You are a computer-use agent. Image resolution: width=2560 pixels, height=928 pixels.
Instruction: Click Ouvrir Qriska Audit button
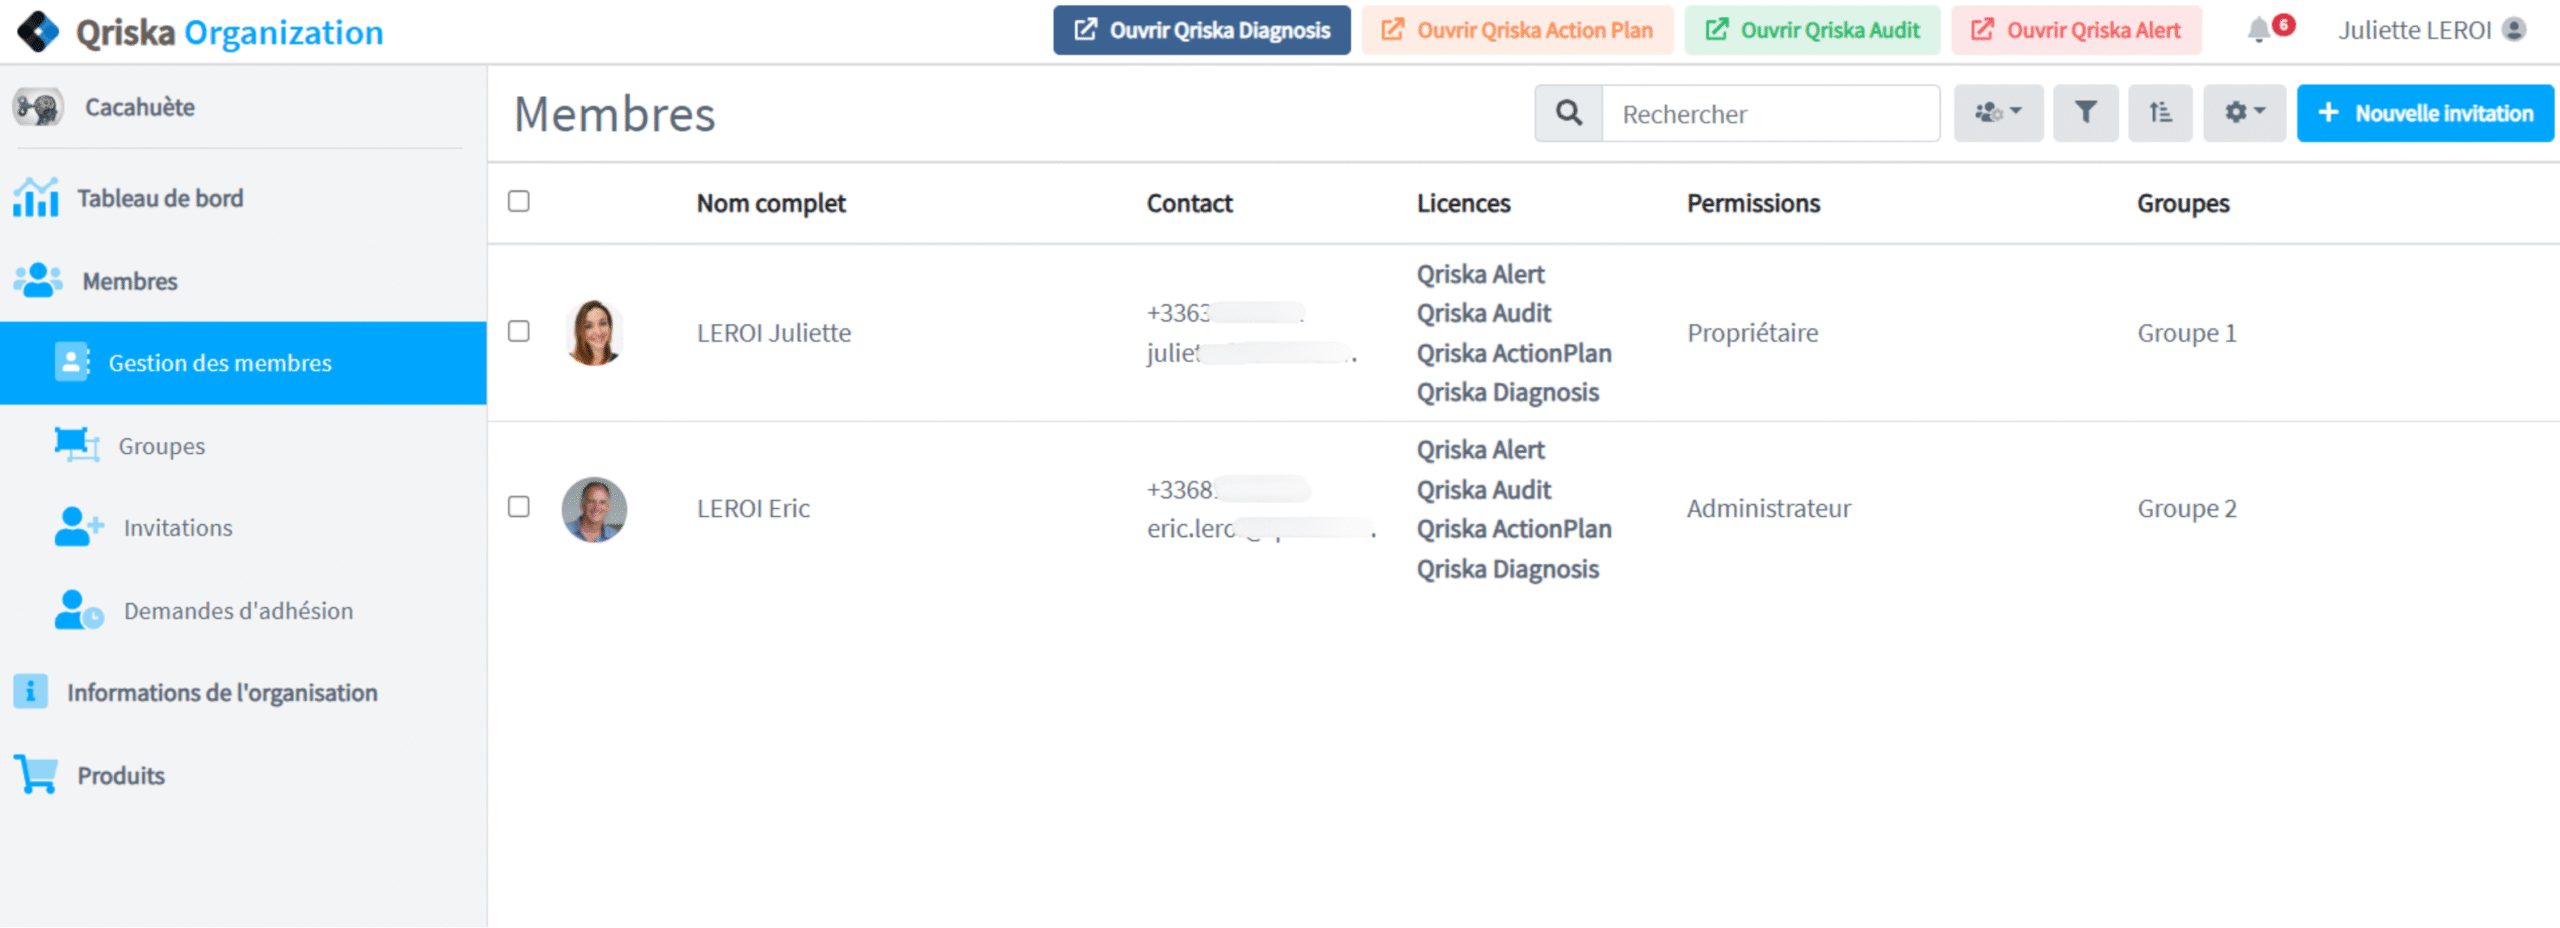click(1811, 30)
